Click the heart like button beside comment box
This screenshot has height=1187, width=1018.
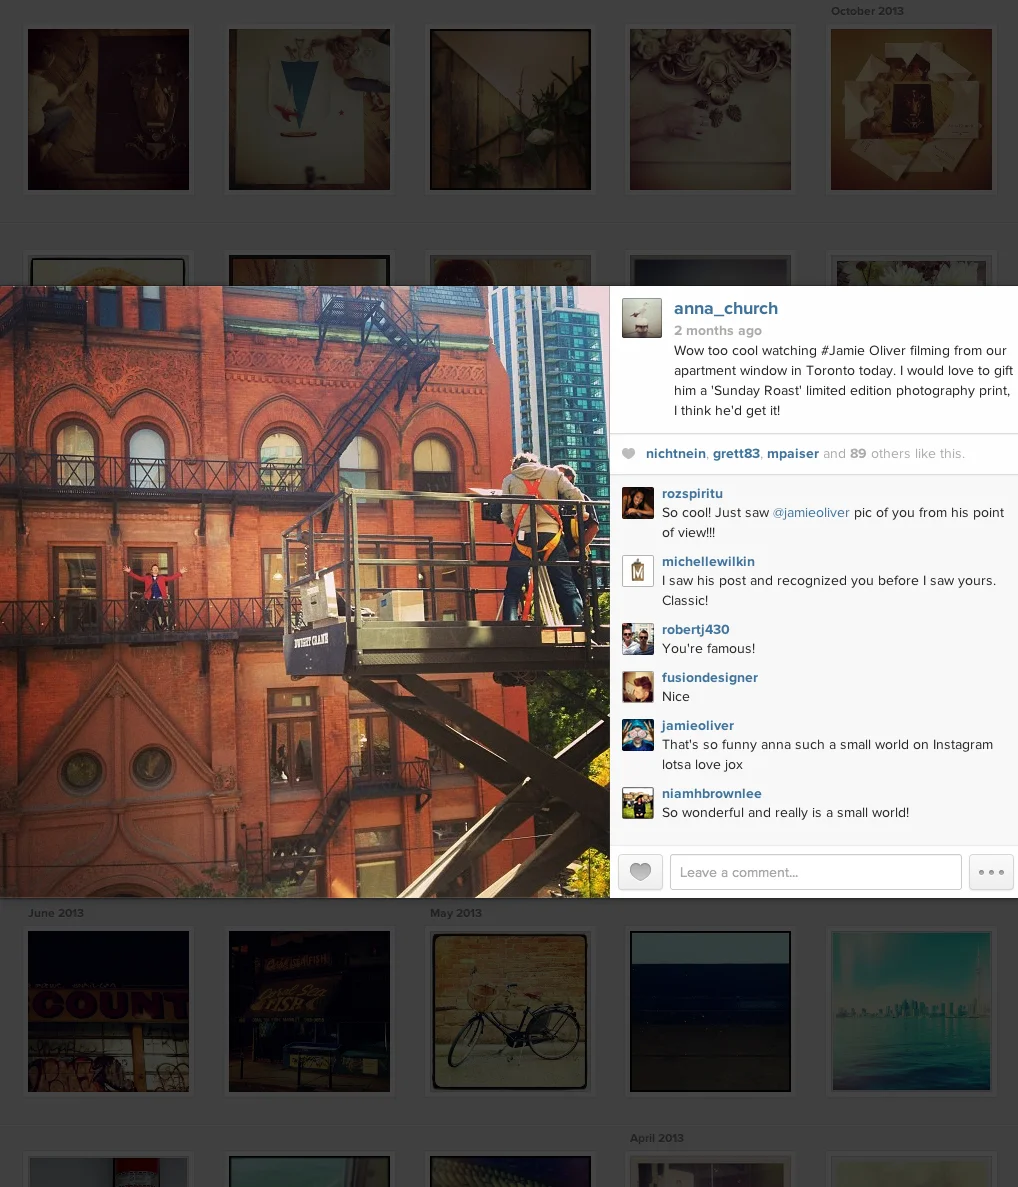tap(640, 872)
